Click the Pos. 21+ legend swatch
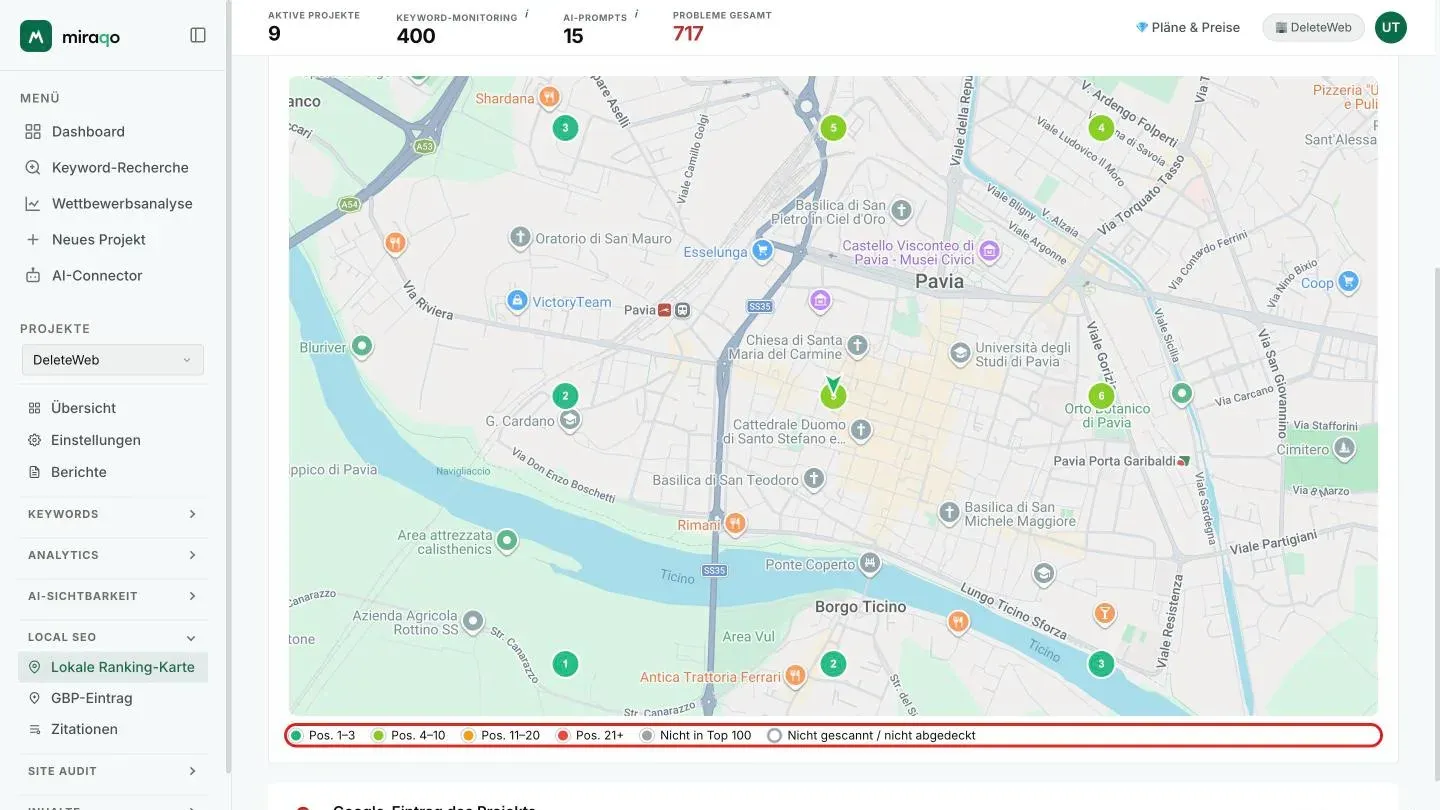The height and width of the screenshot is (810, 1440). click(x=563, y=736)
